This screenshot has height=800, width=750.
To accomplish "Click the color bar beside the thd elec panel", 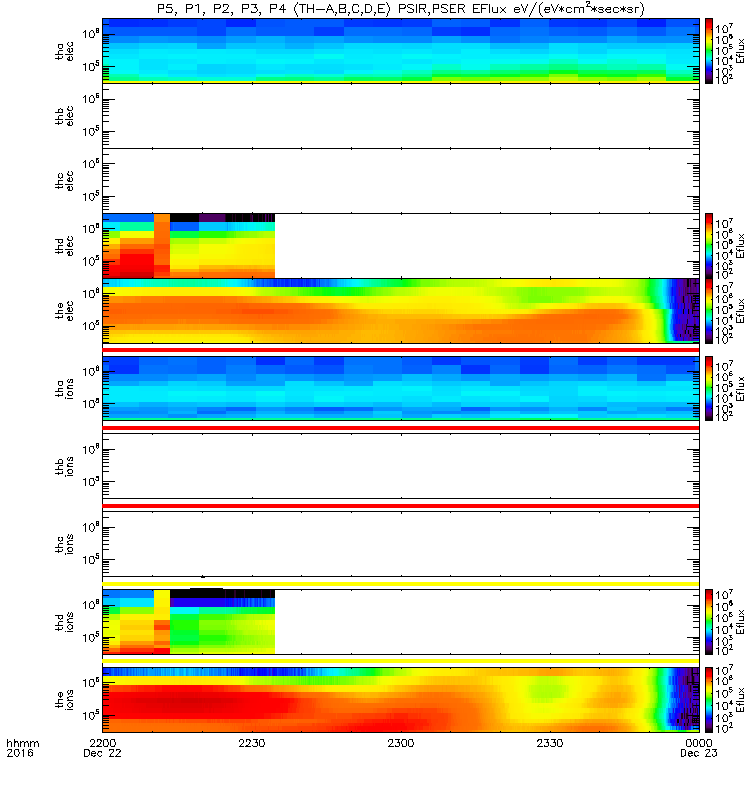I will 709,245.
